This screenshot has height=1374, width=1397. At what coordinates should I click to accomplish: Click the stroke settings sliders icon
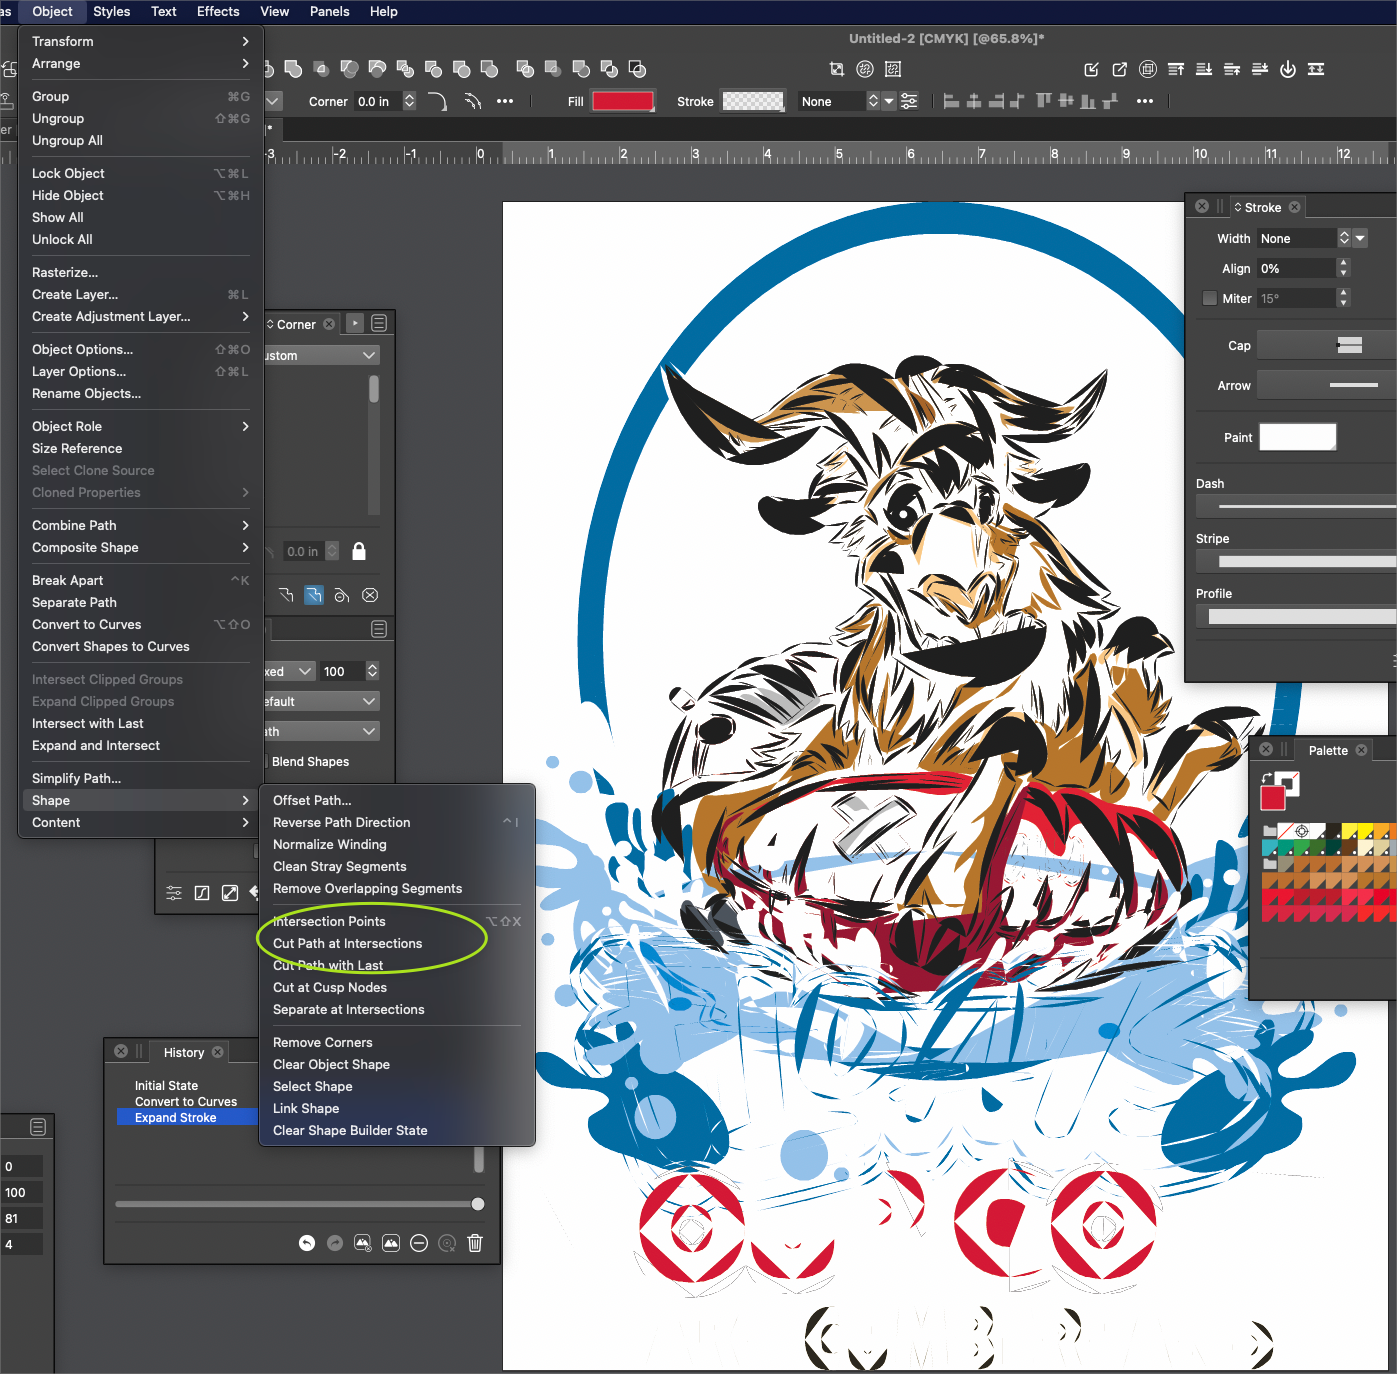pyautogui.click(x=909, y=101)
